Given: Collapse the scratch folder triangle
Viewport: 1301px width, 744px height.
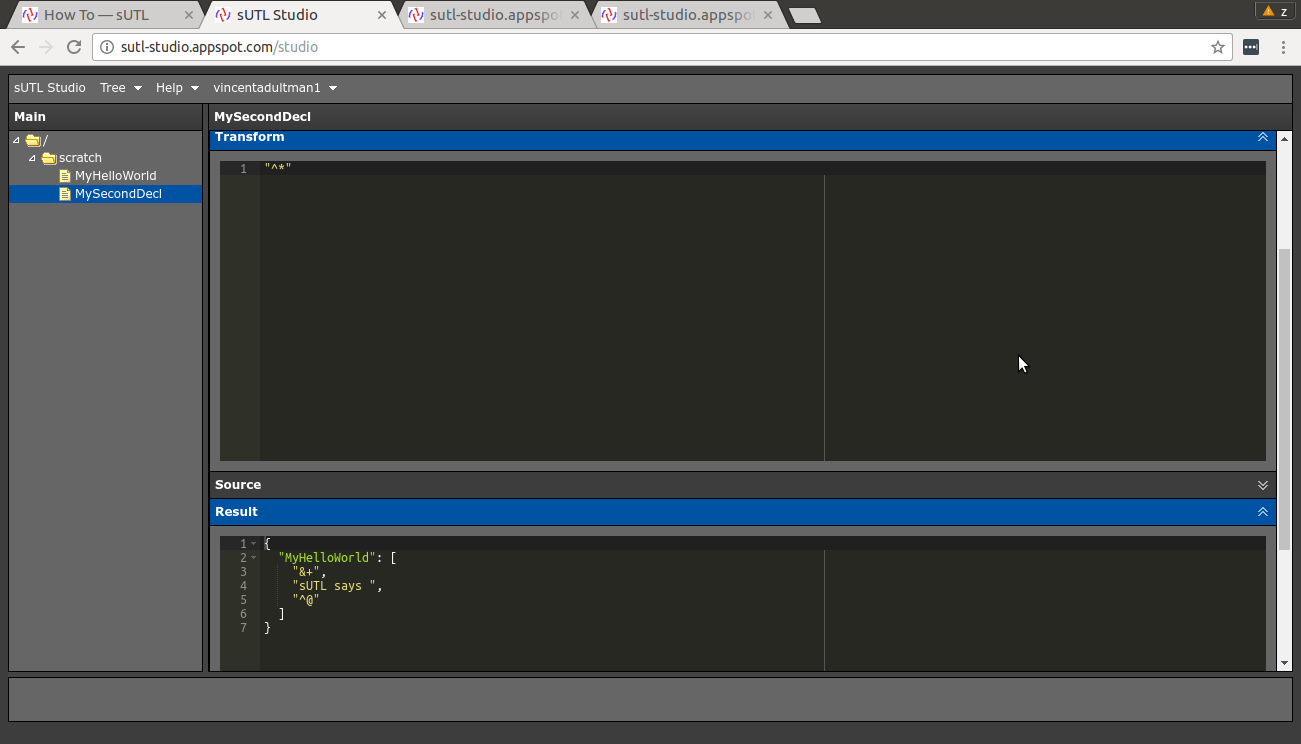Looking at the screenshot, I should click(33, 158).
